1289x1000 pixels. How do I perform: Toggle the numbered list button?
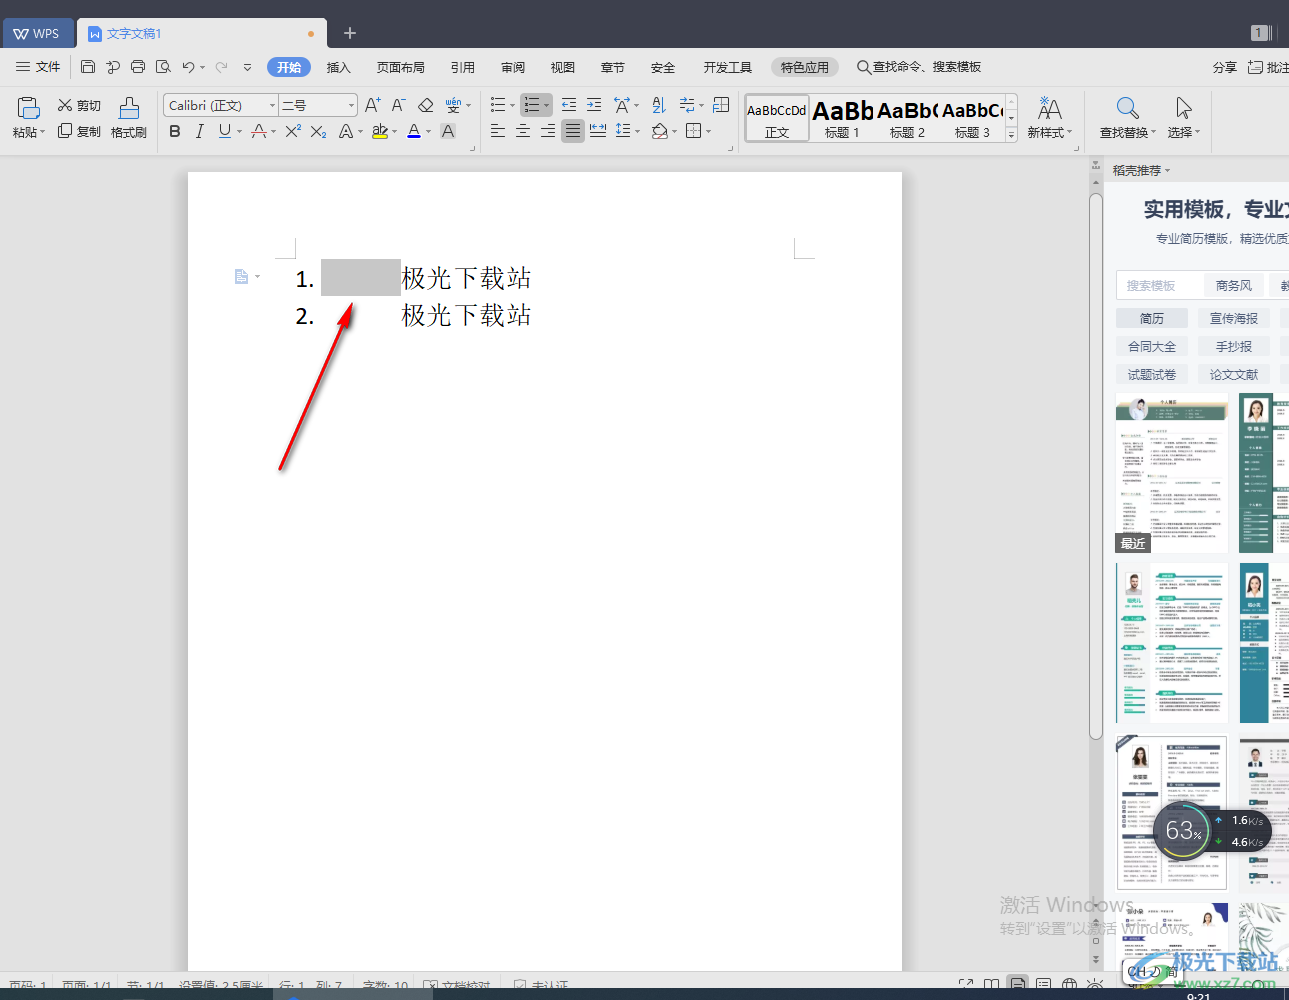[x=532, y=105]
